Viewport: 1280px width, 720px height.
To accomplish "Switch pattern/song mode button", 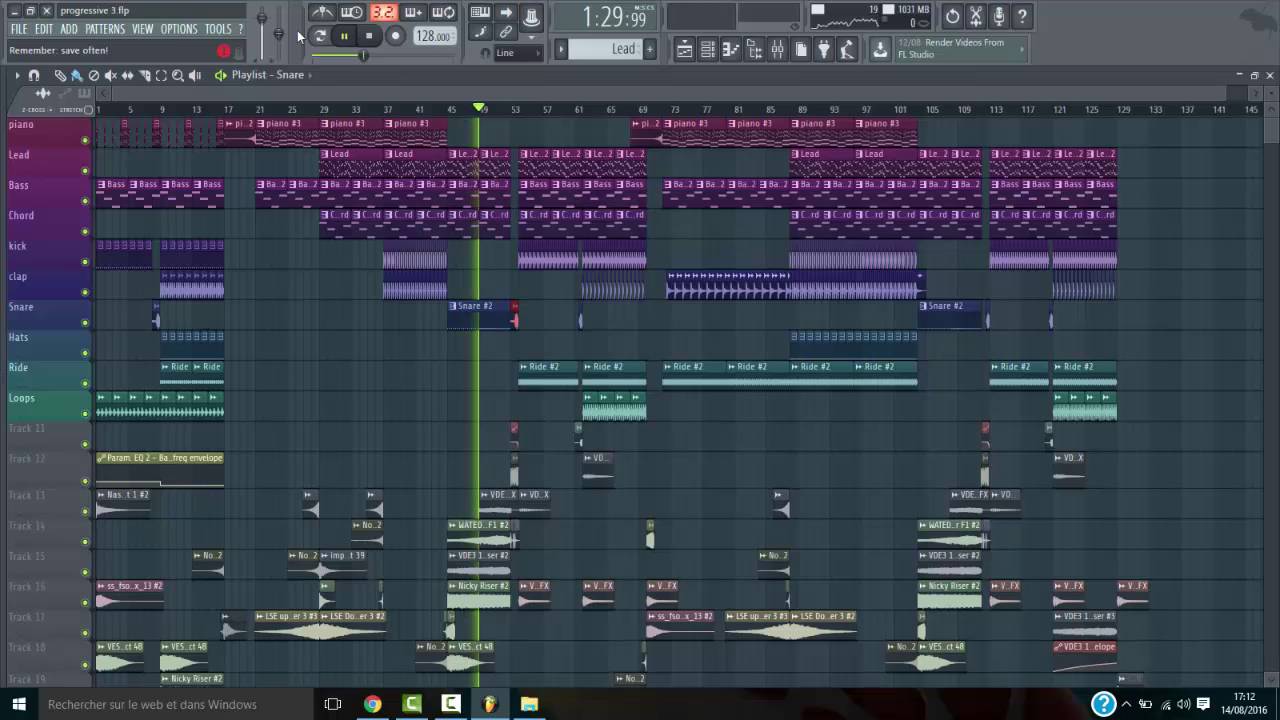I will (320, 36).
